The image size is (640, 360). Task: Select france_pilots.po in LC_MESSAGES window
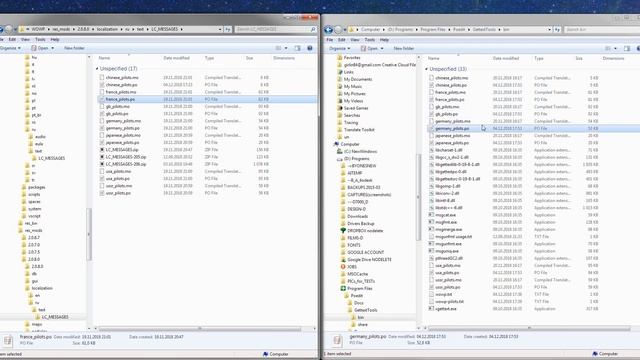tap(207, 99)
